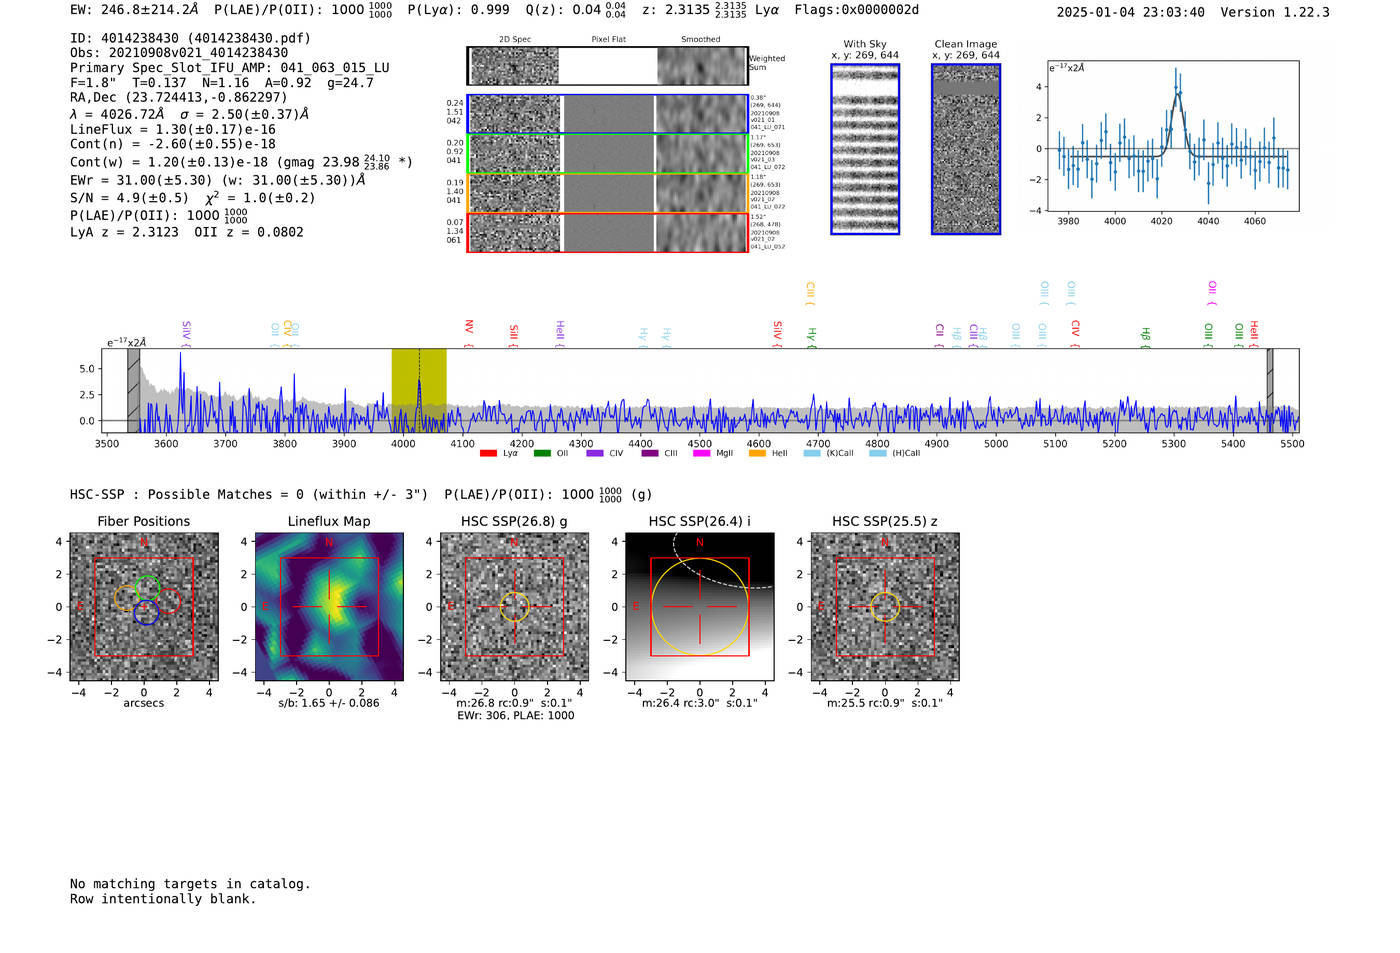
Task: Click the 'z: 2.3135' redshift value
Action: pyautogui.click(x=694, y=10)
